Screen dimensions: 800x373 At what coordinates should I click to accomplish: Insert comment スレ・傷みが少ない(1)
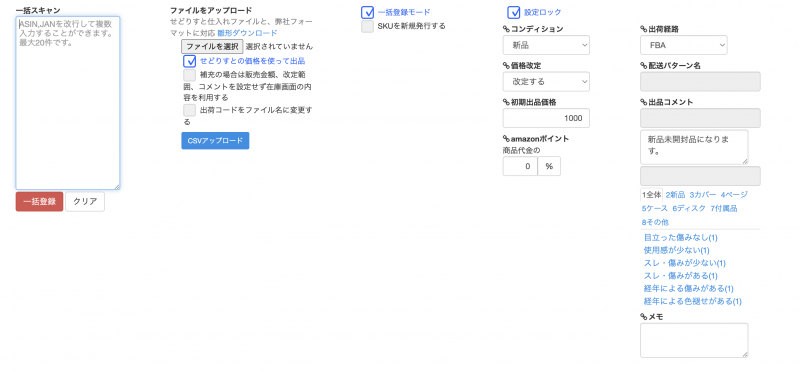pos(685,263)
